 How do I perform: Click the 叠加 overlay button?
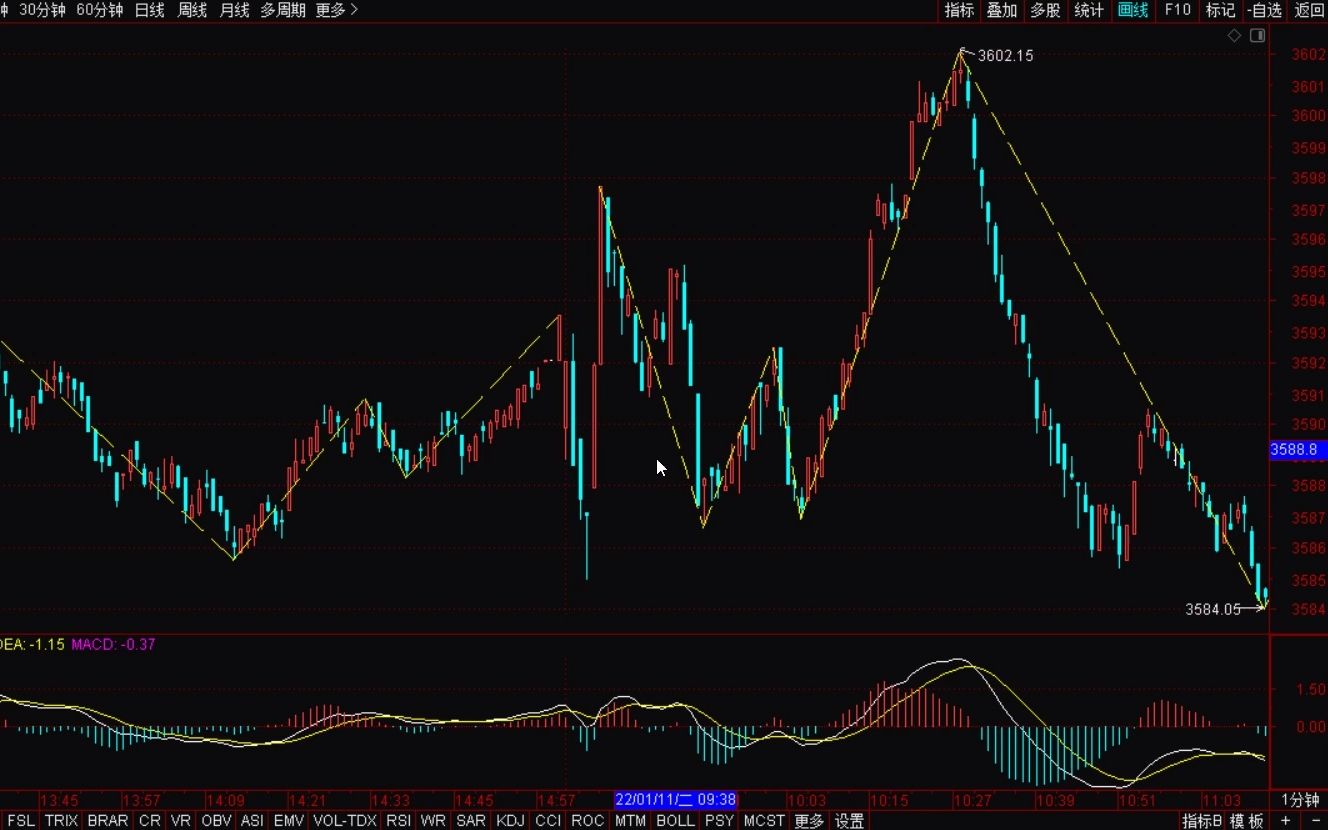[1002, 10]
